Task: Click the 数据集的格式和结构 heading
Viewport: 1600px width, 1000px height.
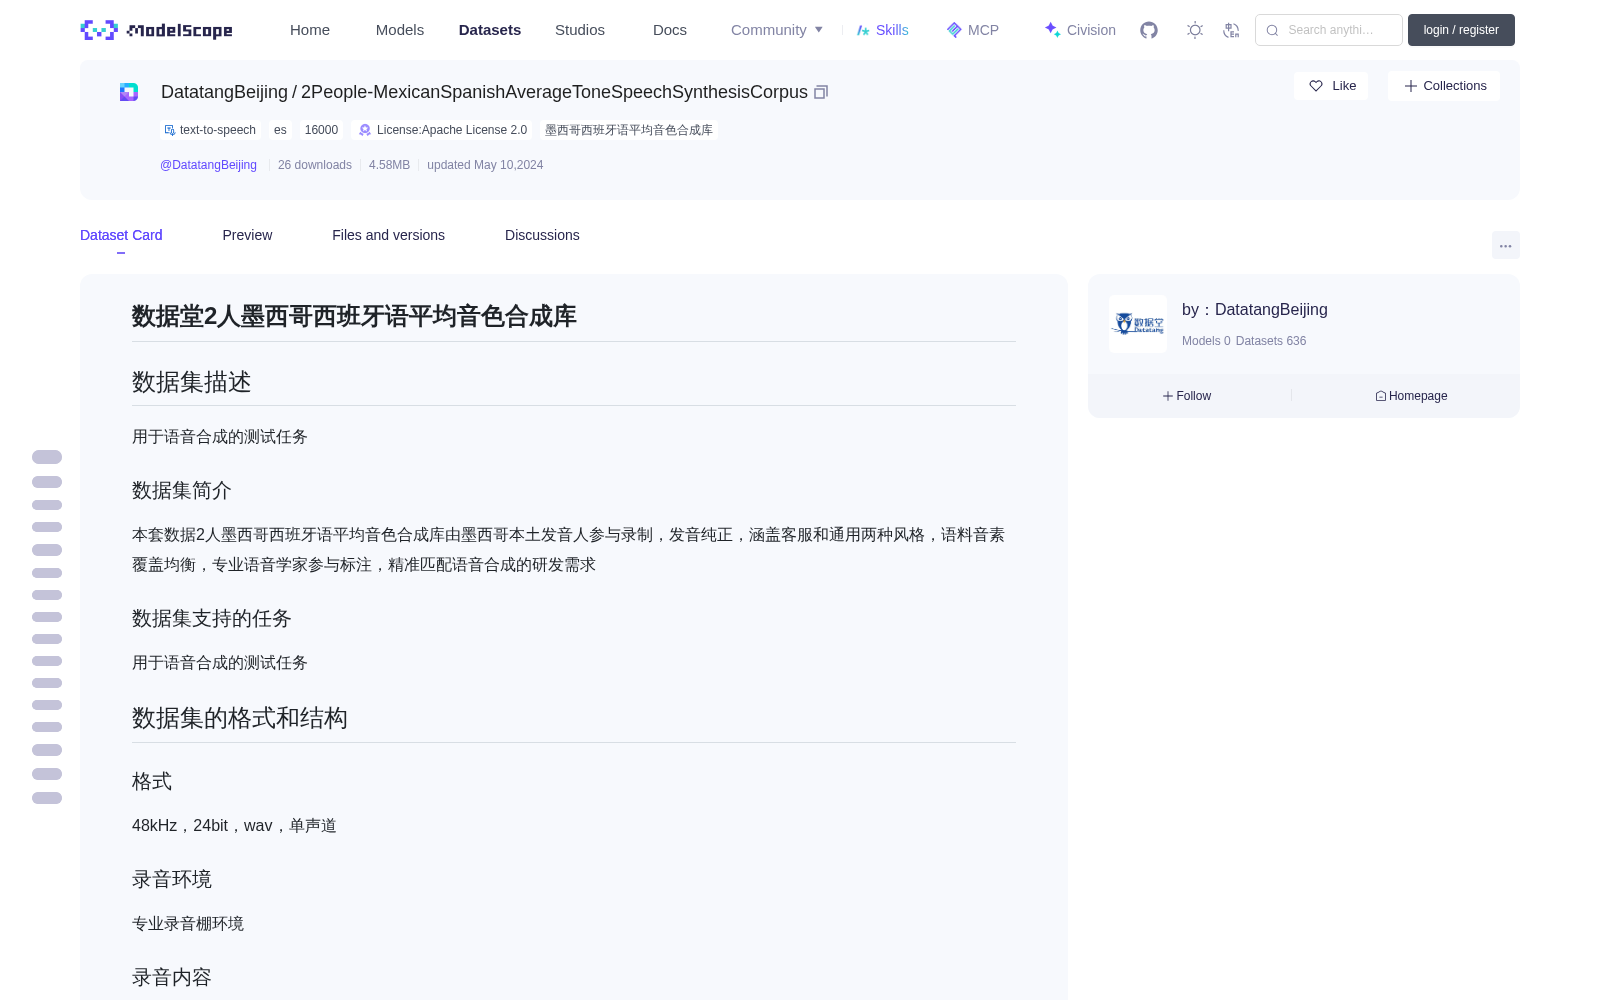Action: pos(239,718)
